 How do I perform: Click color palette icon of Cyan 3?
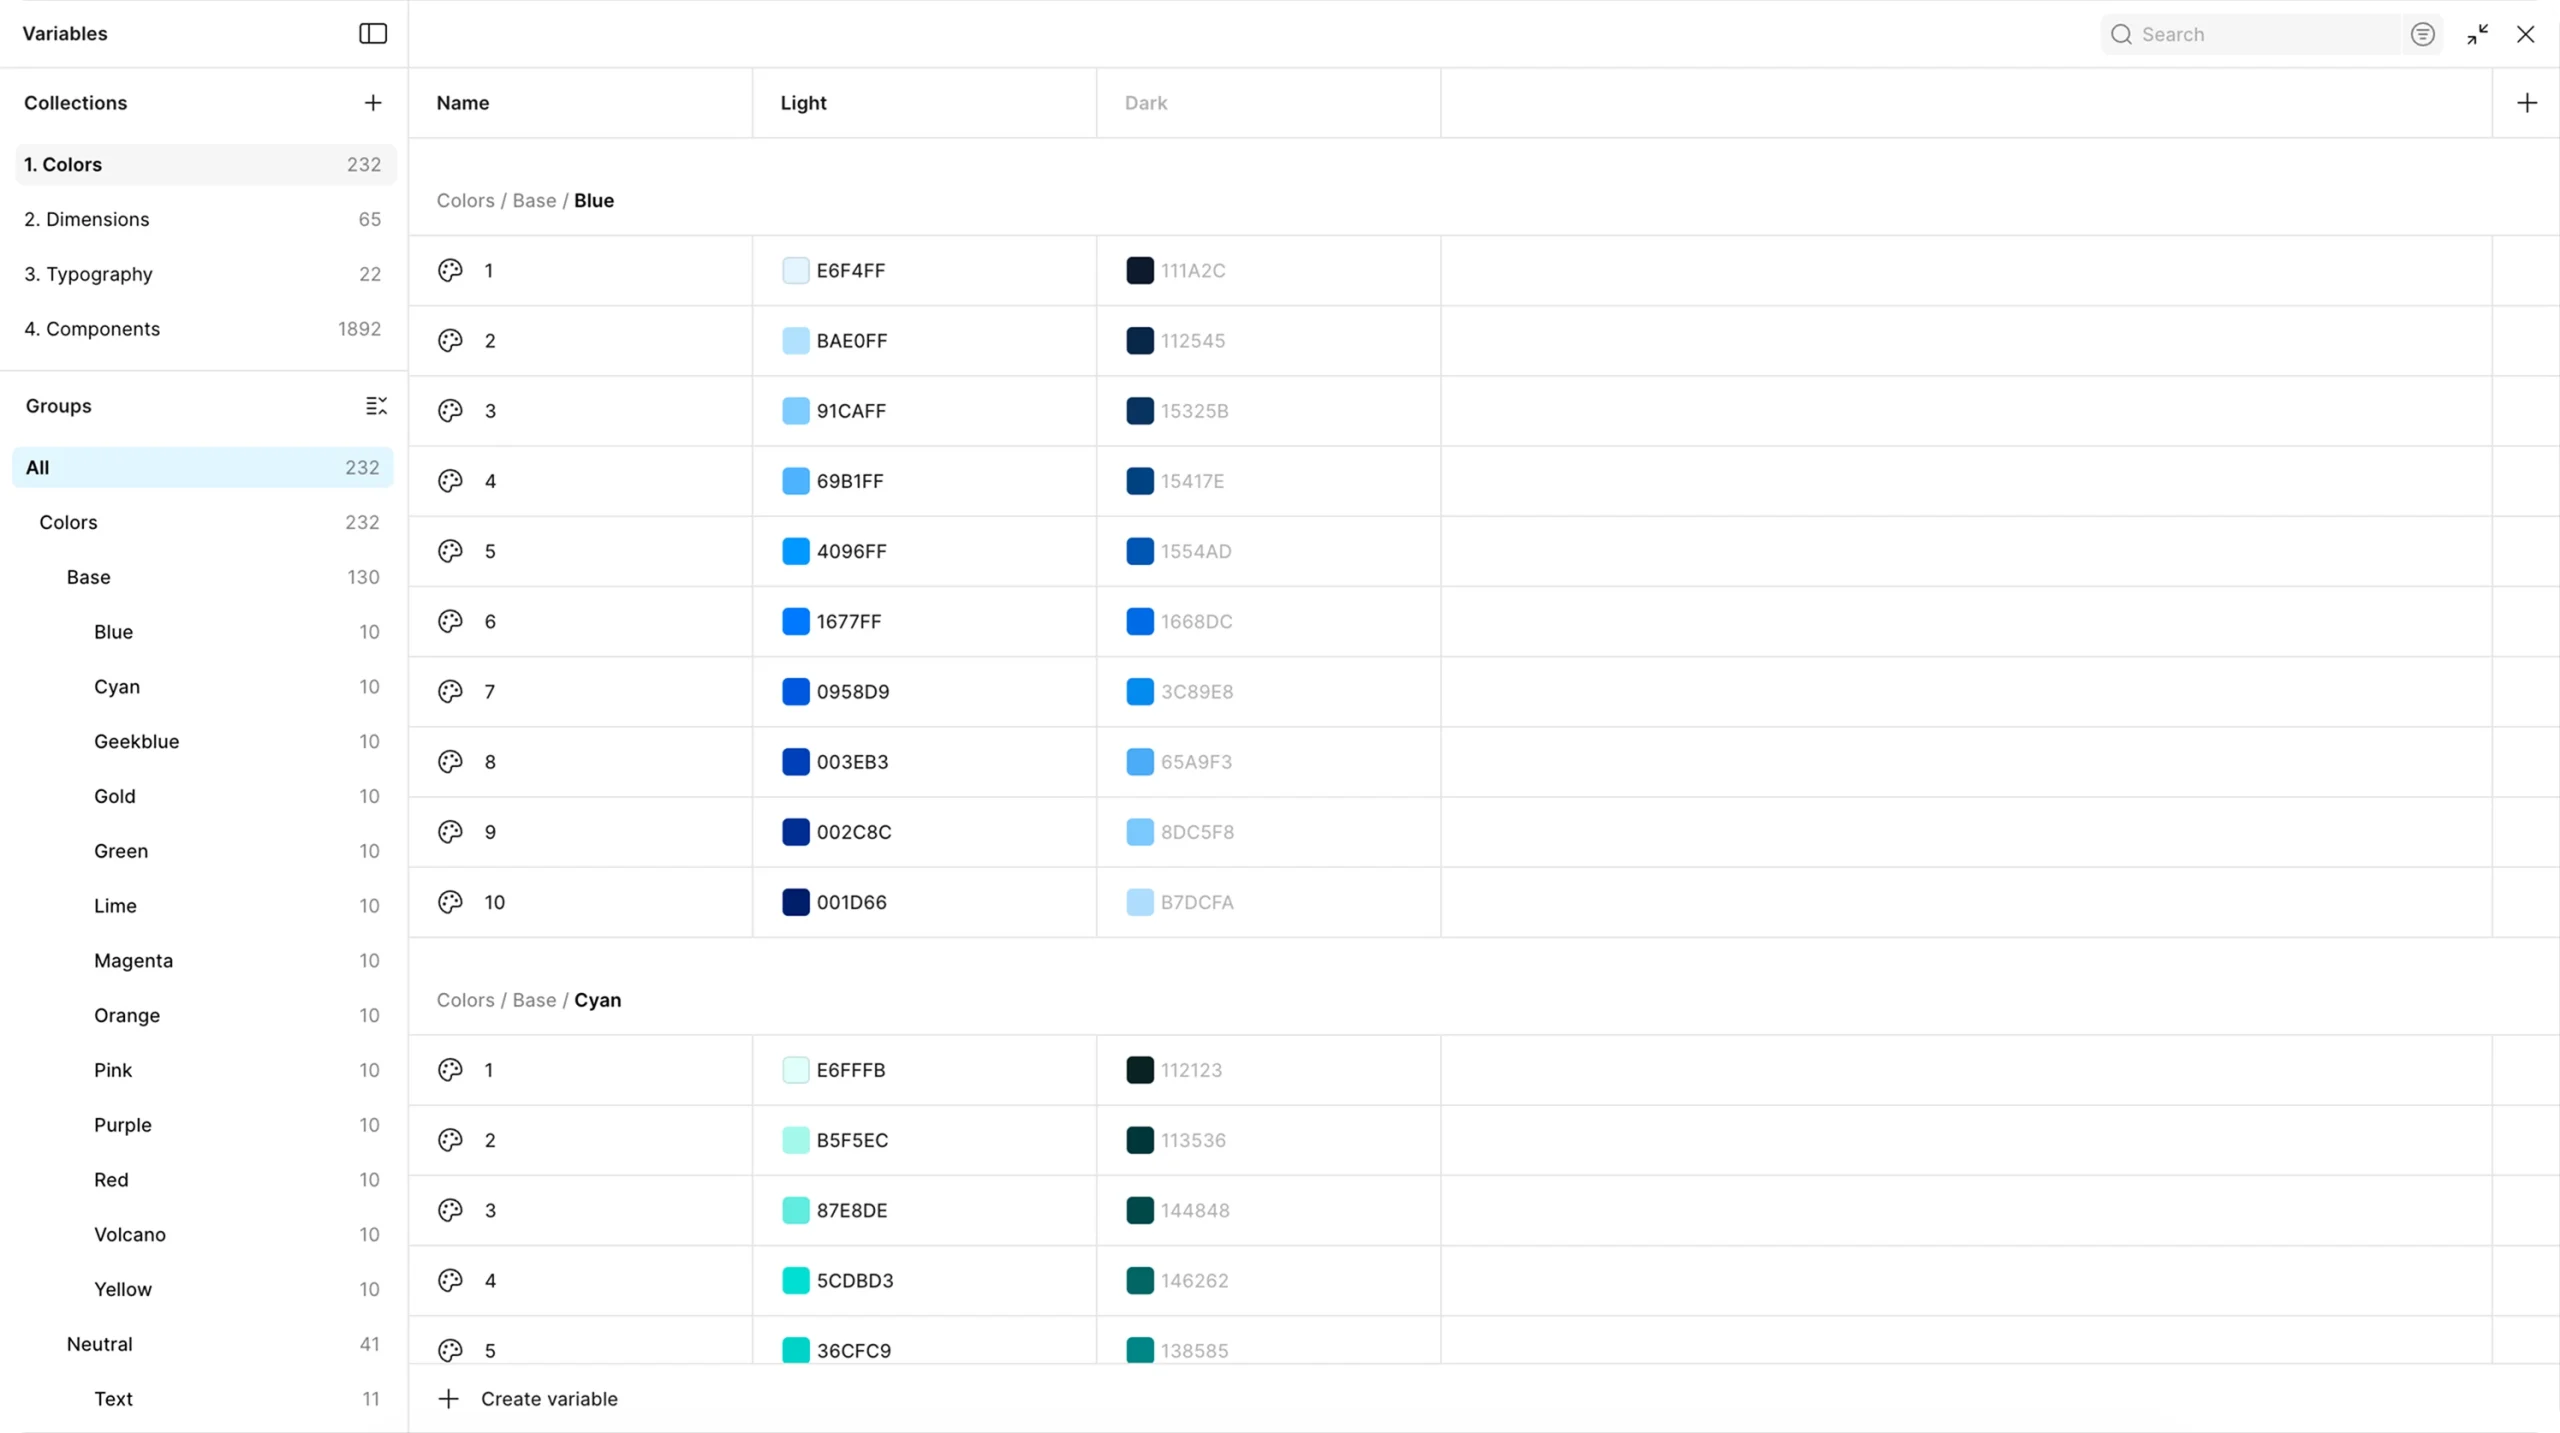450,1210
